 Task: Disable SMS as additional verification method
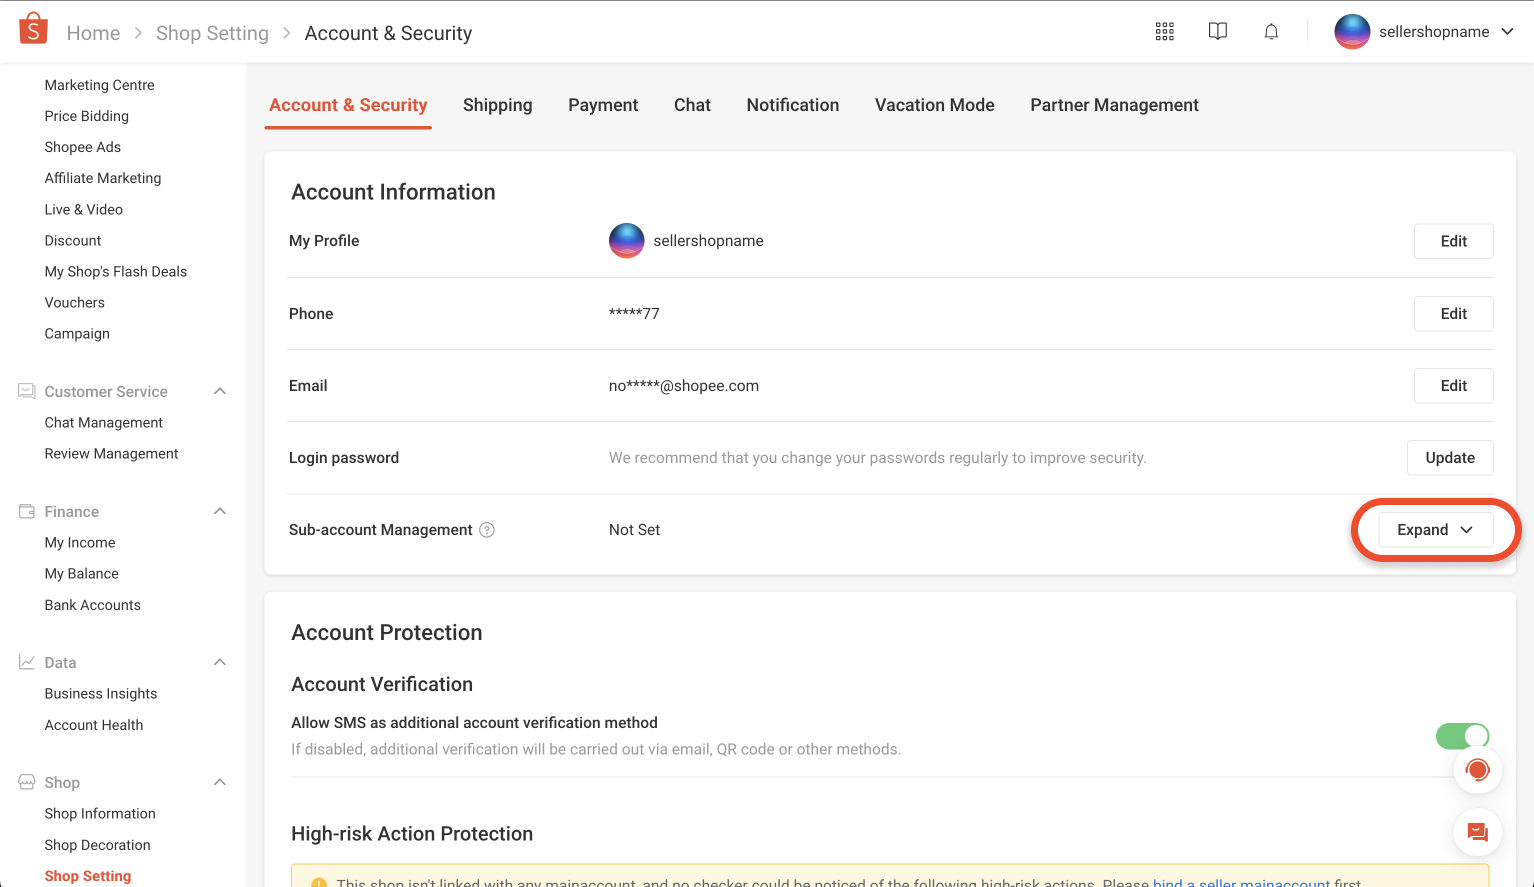pyautogui.click(x=1462, y=736)
